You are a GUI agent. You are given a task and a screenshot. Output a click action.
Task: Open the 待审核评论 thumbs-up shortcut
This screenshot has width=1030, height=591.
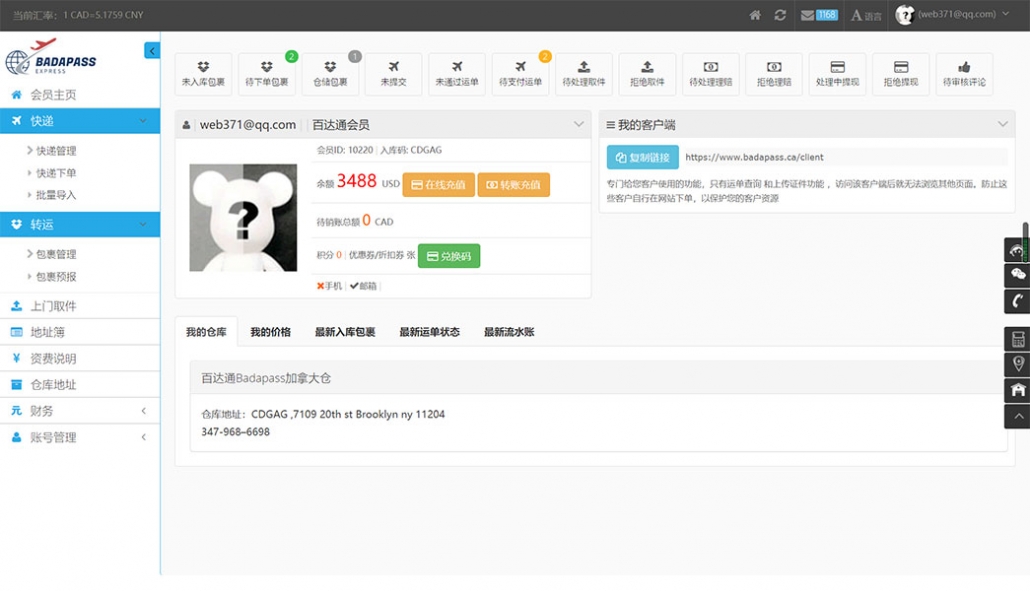964,74
